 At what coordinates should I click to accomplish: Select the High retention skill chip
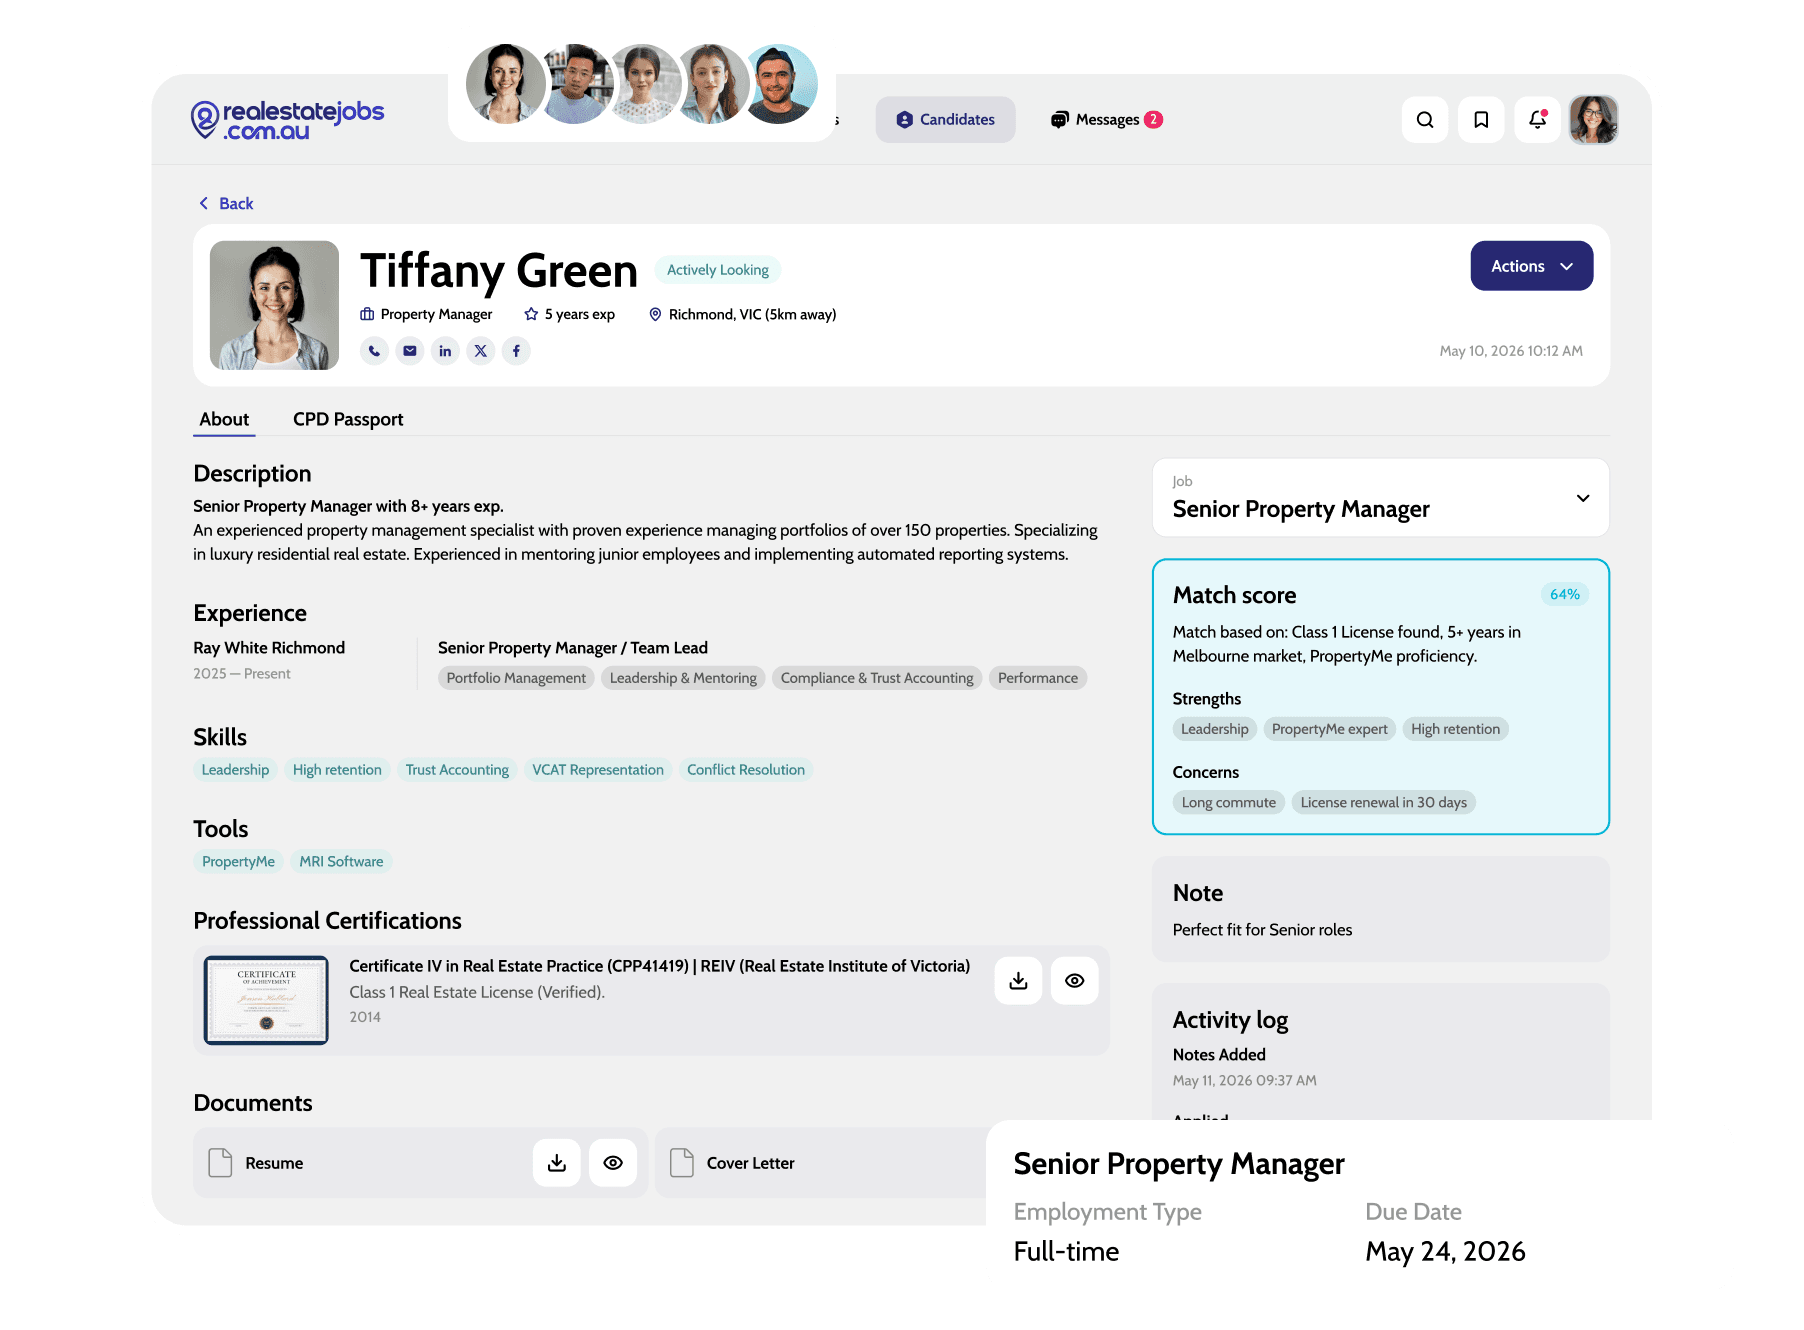(337, 770)
